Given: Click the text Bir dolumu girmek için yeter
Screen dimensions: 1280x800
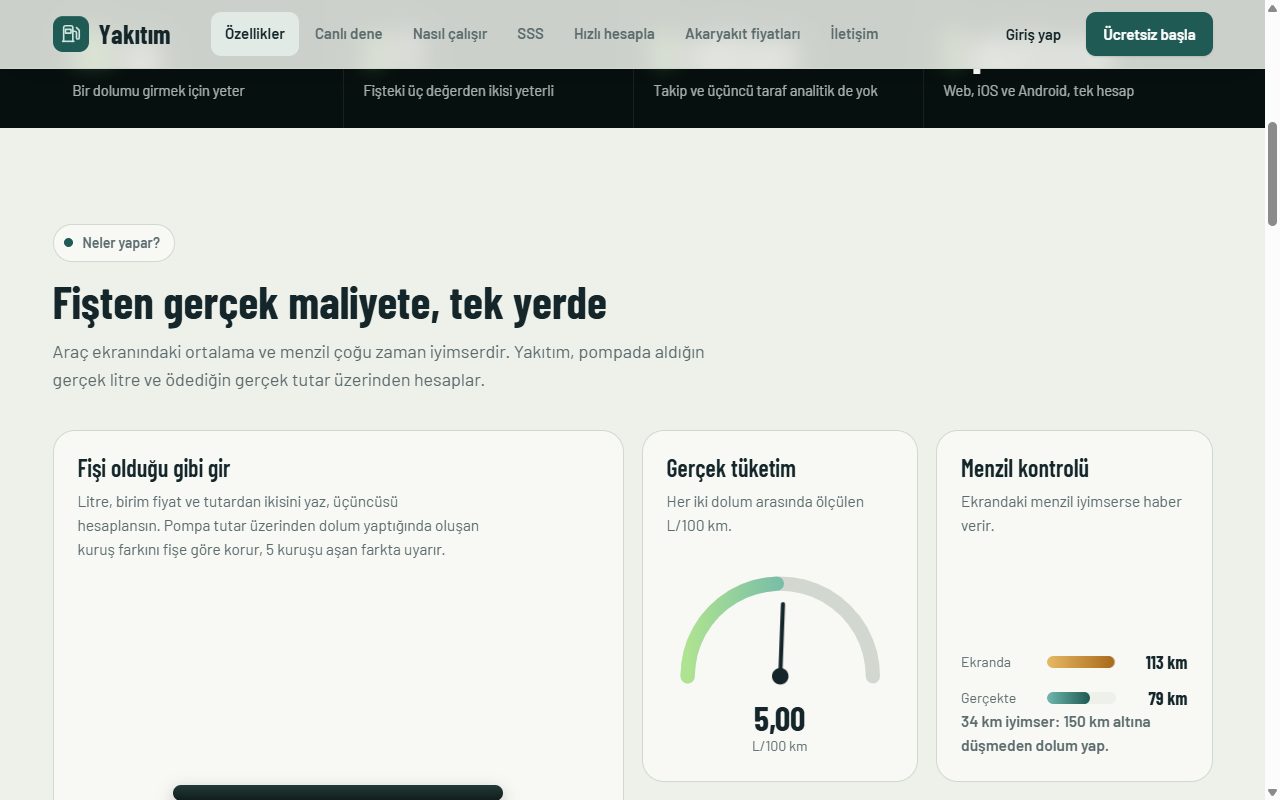Looking at the screenshot, I should point(158,91).
